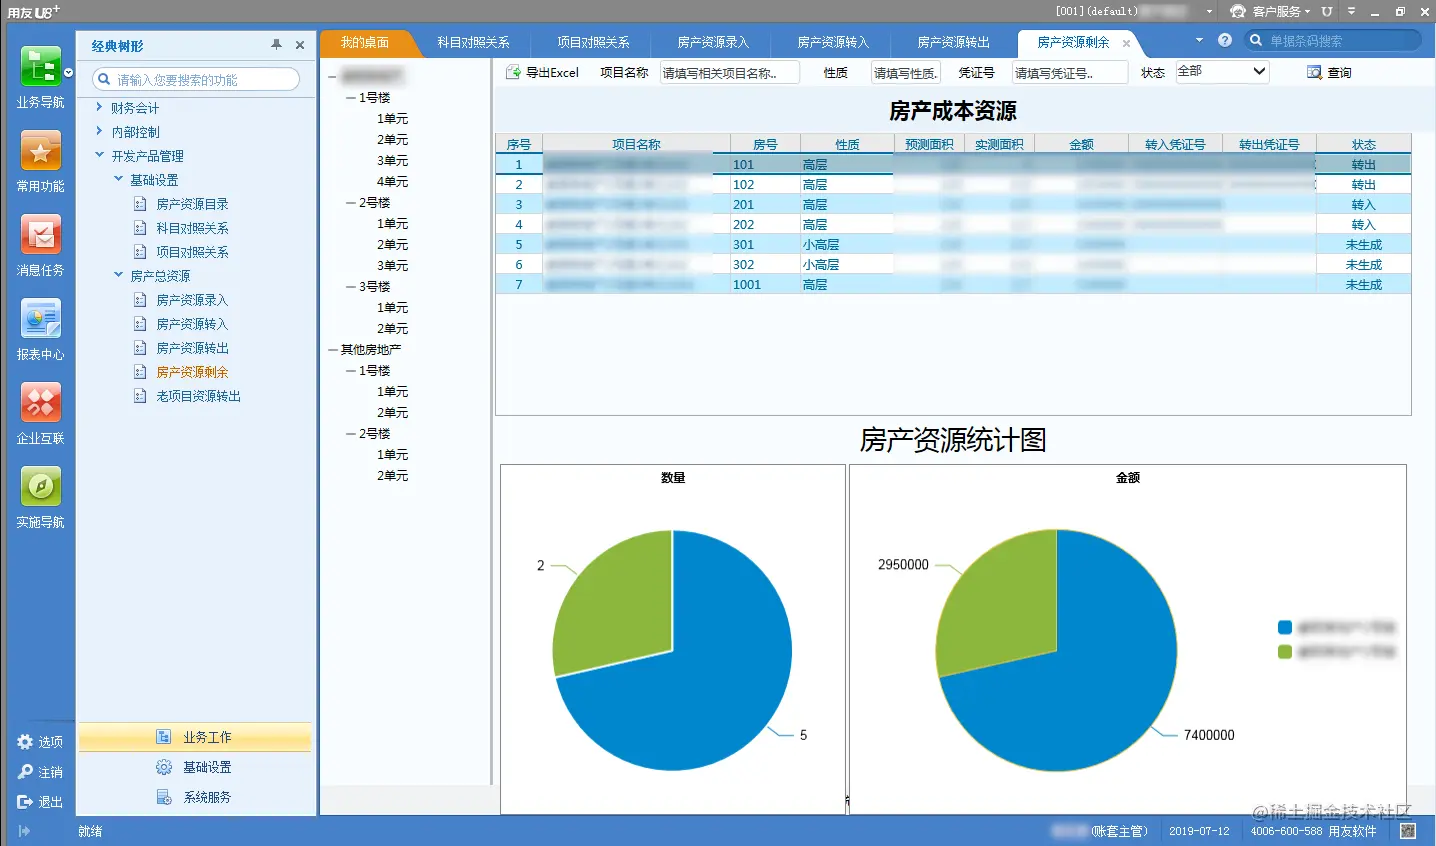
Task: Sort by the 房号 column header
Action: point(765,144)
